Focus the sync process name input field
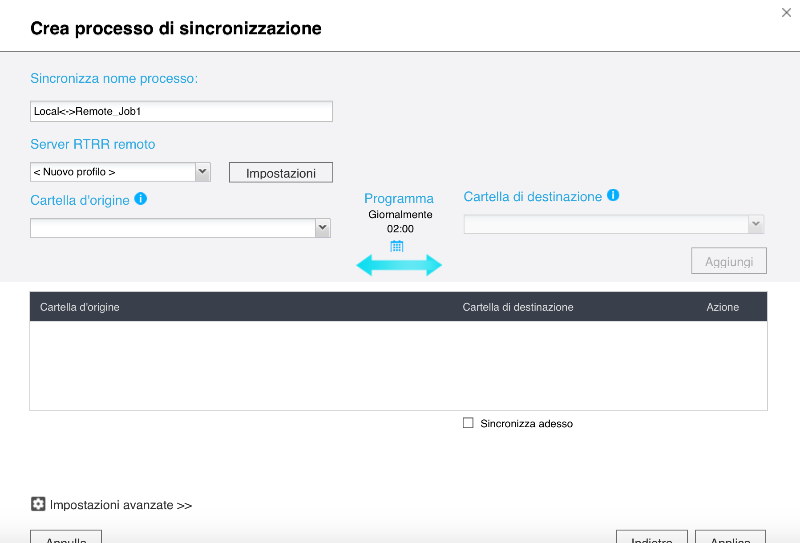Screen dimensions: 800x543 click(x=181, y=111)
